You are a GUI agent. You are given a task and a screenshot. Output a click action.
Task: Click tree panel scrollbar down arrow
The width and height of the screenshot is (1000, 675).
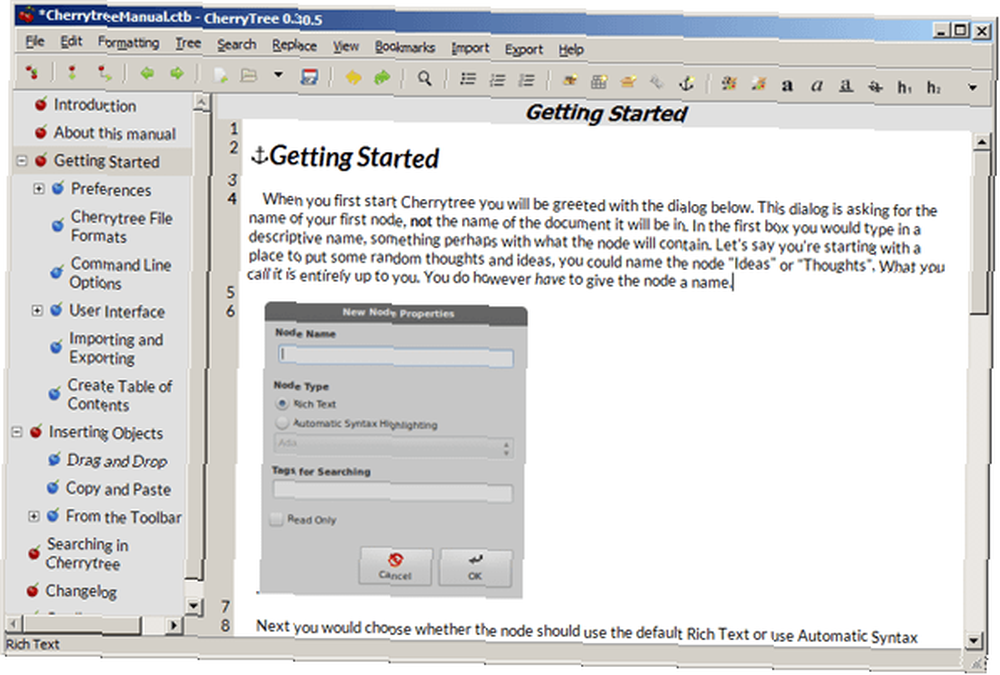(193, 605)
